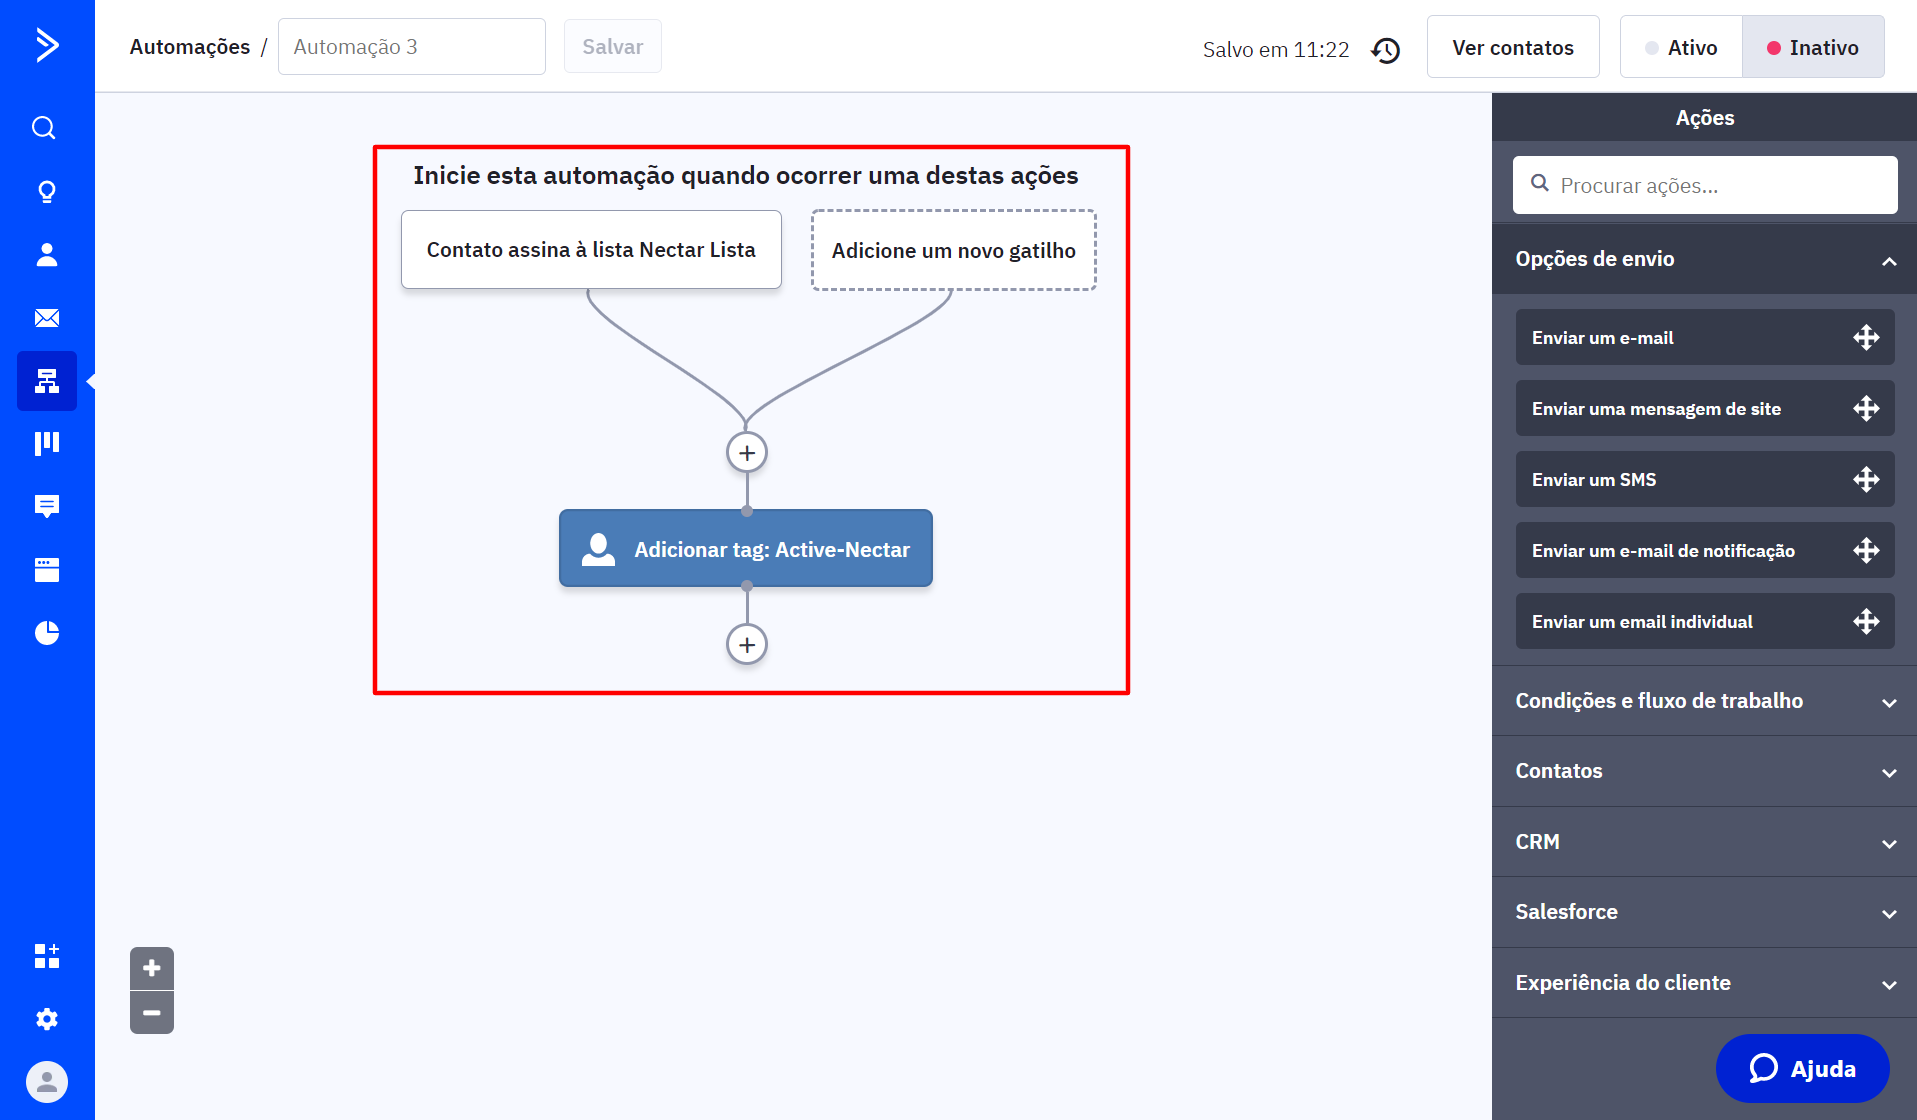Image resolution: width=1917 pixels, height=1120 pixels.
Task: Select Enviar um email individual action
Action: coord(1705,622)
